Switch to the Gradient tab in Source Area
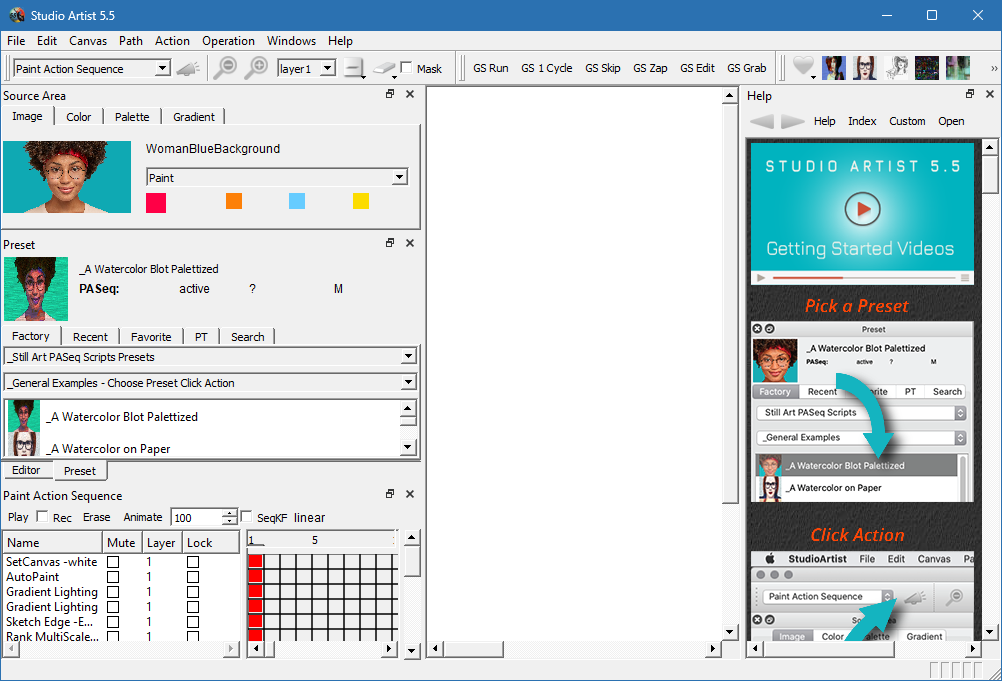This screenshot has height=681, width=1002. click(194, 117)
